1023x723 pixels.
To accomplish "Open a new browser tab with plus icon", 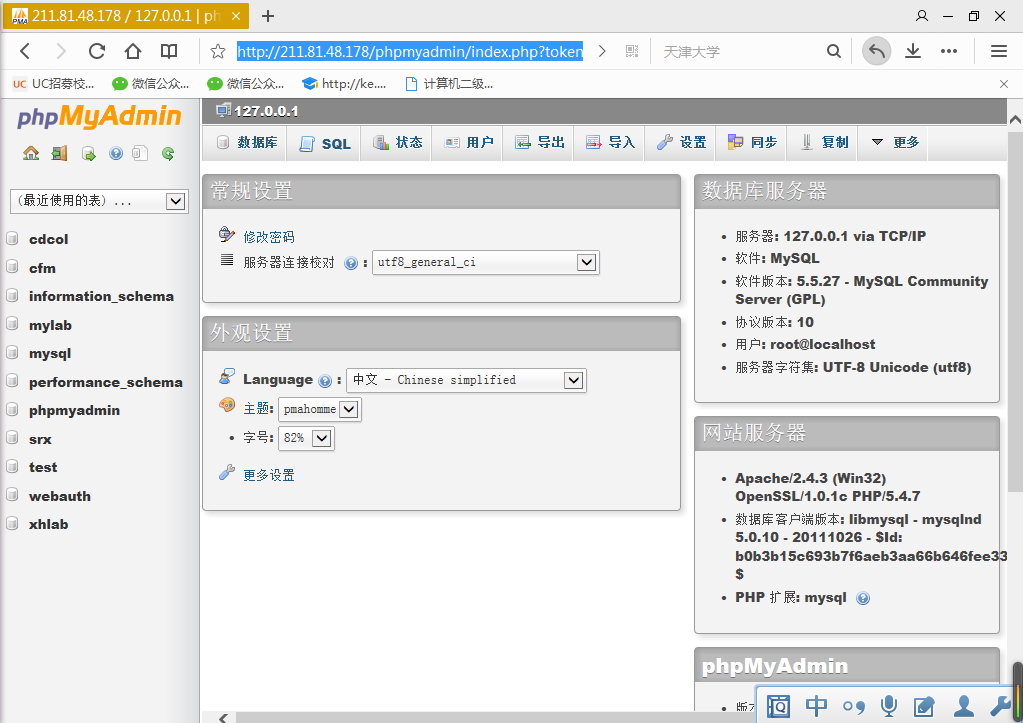I will coord(267,16).
